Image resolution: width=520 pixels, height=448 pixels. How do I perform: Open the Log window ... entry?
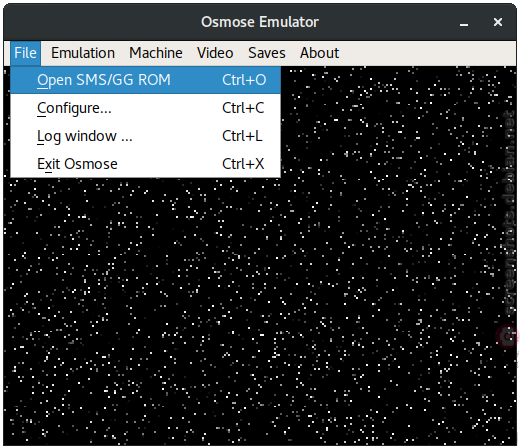pyautogui.click(x=146, y=136)
